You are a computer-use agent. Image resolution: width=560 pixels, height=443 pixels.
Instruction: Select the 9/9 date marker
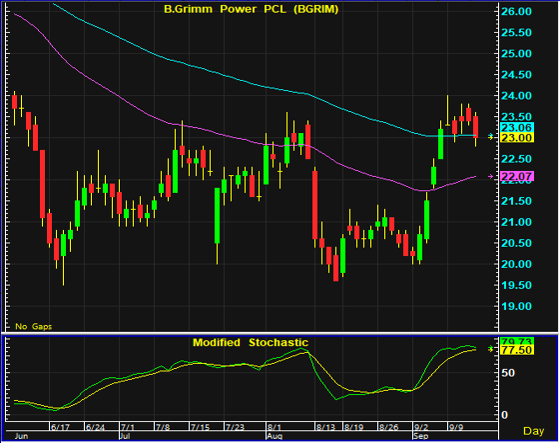456,427
